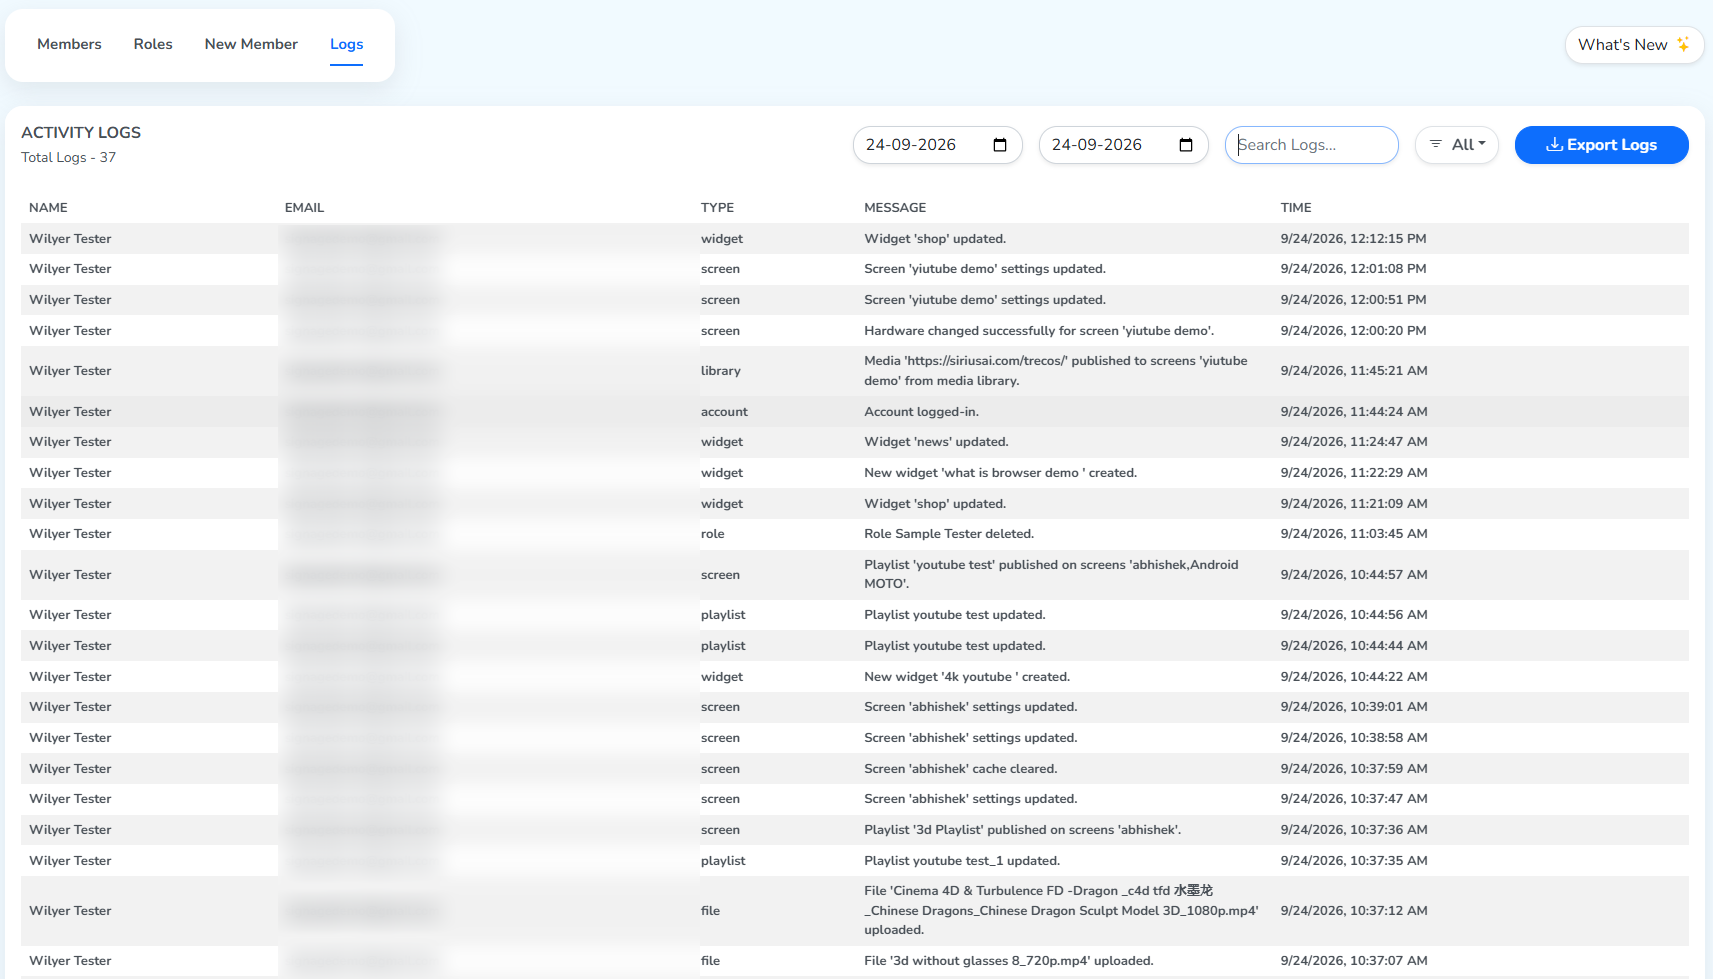Select Role Sample Tester deleted. message
1713x979 pixels.
949,534
